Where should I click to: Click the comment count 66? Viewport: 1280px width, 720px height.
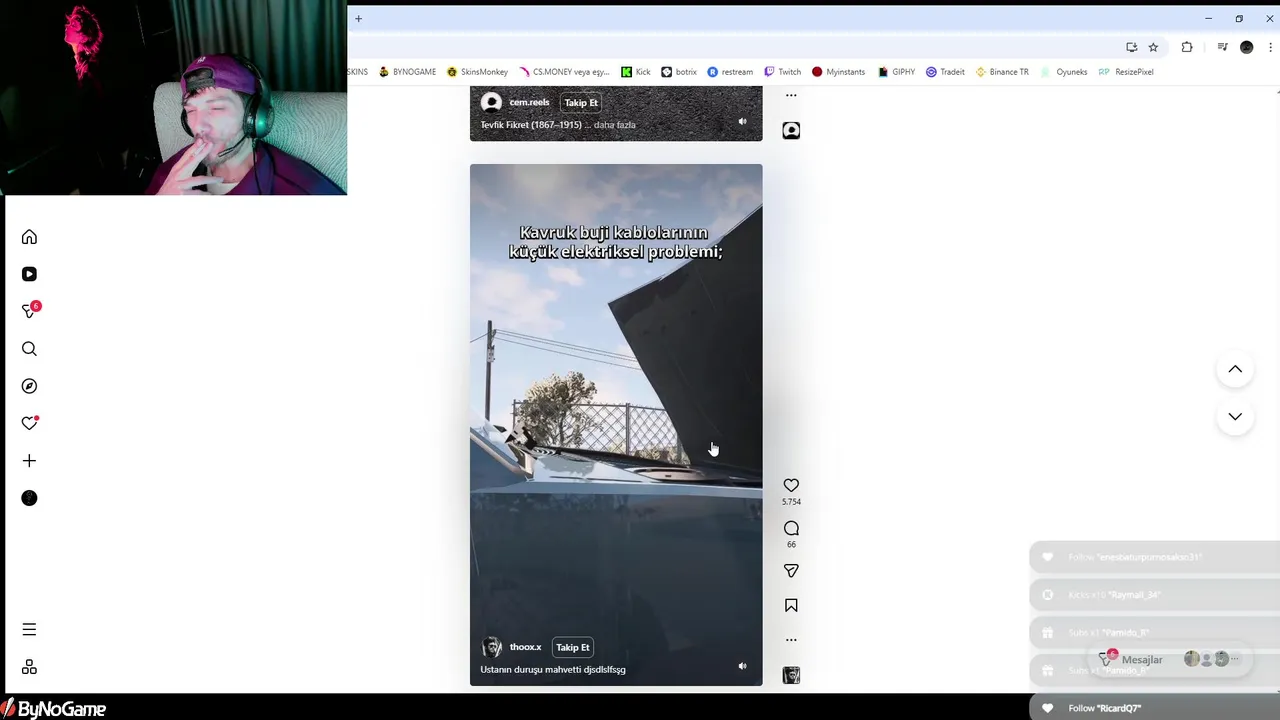coord(791,545)
